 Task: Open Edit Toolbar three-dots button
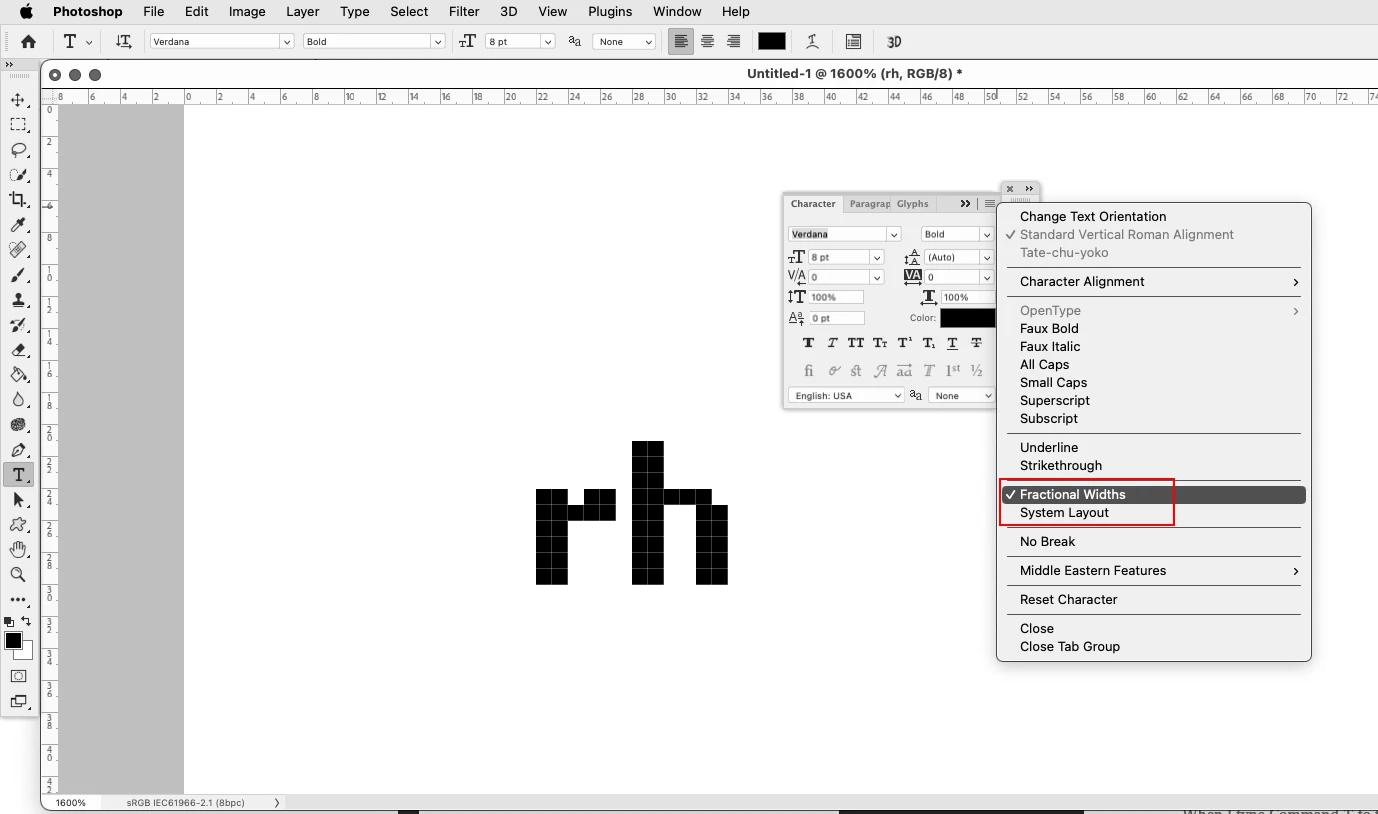tap(18, 600)
